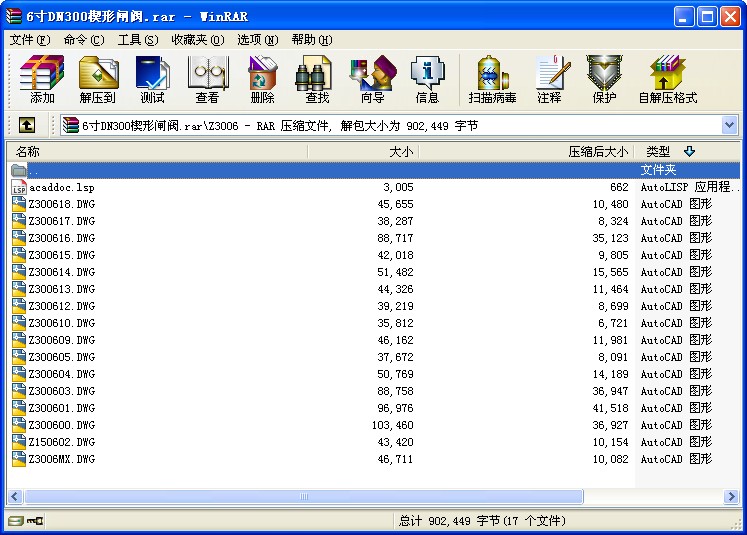Open the 收藏夹(O) menu
The height and width of the screenshot is (535, 747).
(x=196, y=40)
